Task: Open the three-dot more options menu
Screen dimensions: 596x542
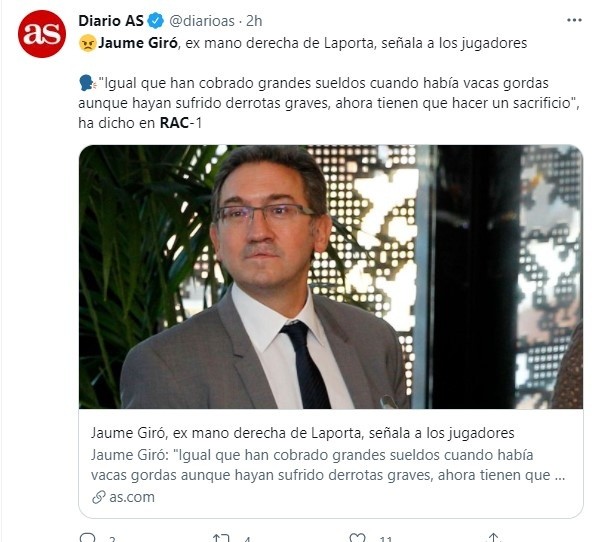Action: [574, 20]
